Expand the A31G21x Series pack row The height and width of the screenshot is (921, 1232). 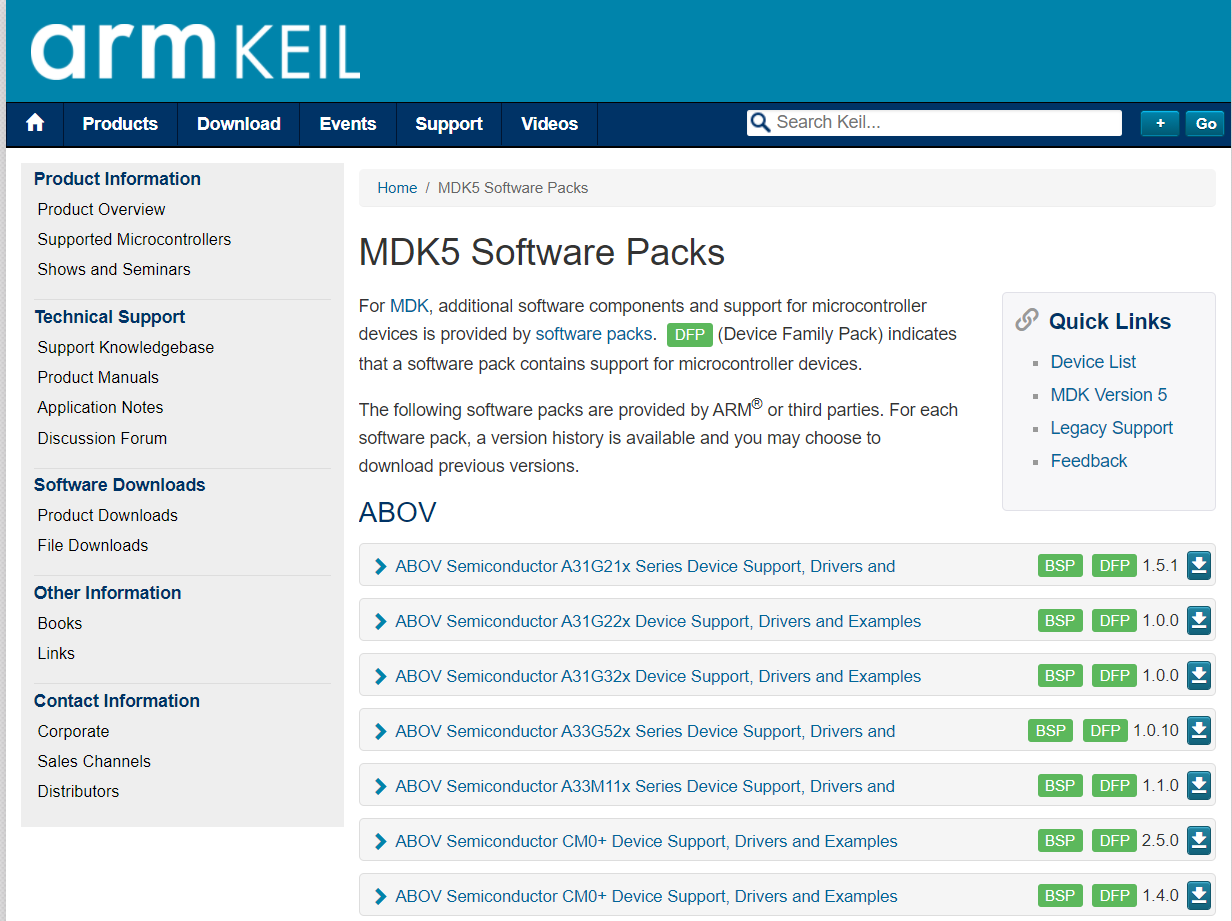(380, 566)
